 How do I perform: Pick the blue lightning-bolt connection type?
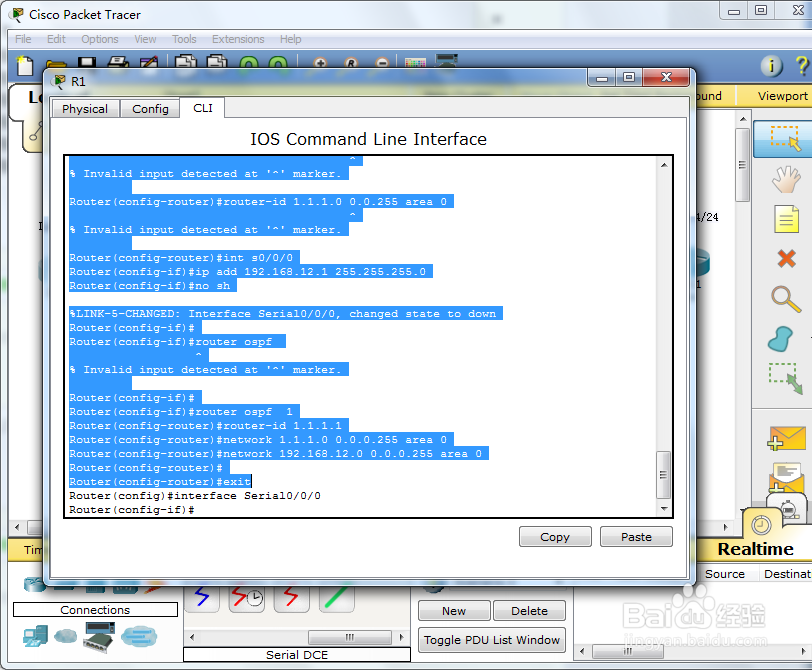(x=202, y=597)
